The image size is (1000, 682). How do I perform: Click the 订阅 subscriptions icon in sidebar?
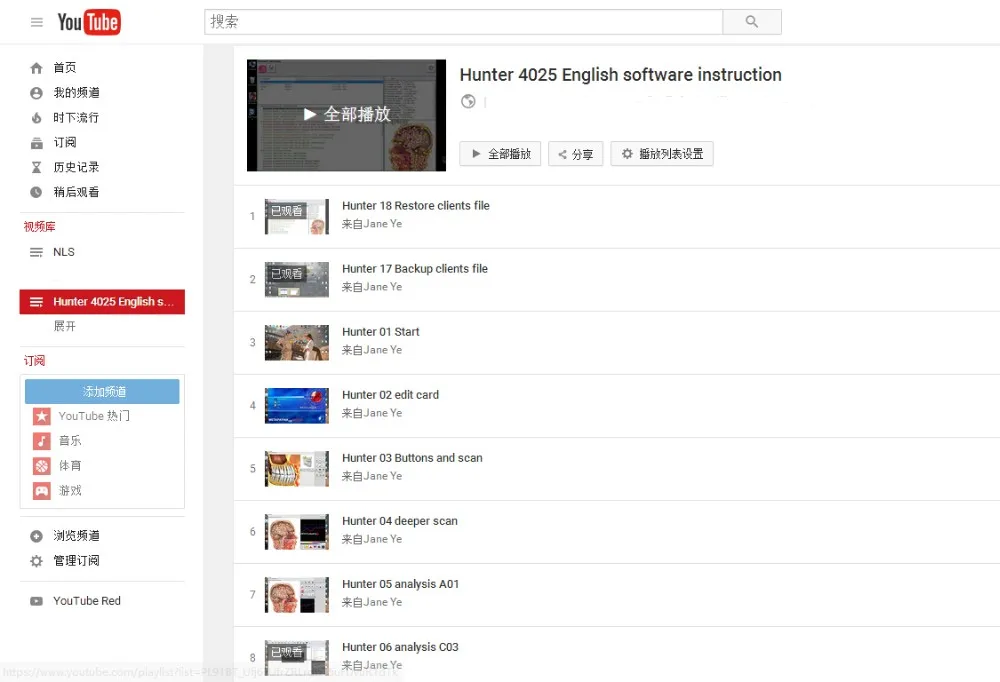tap(37, 143)
